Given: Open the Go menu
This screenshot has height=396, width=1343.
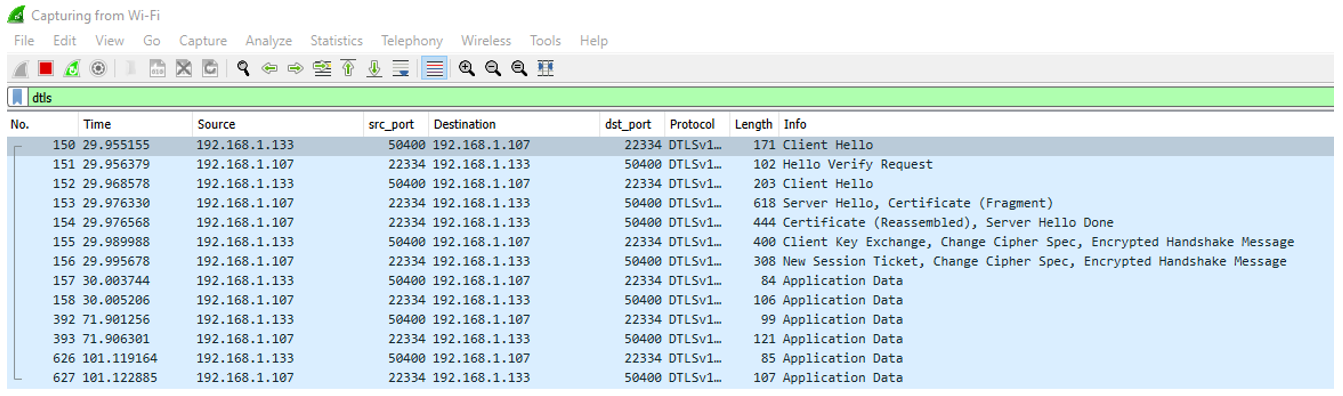Looking at the screenshot, I should coord(152,41).
